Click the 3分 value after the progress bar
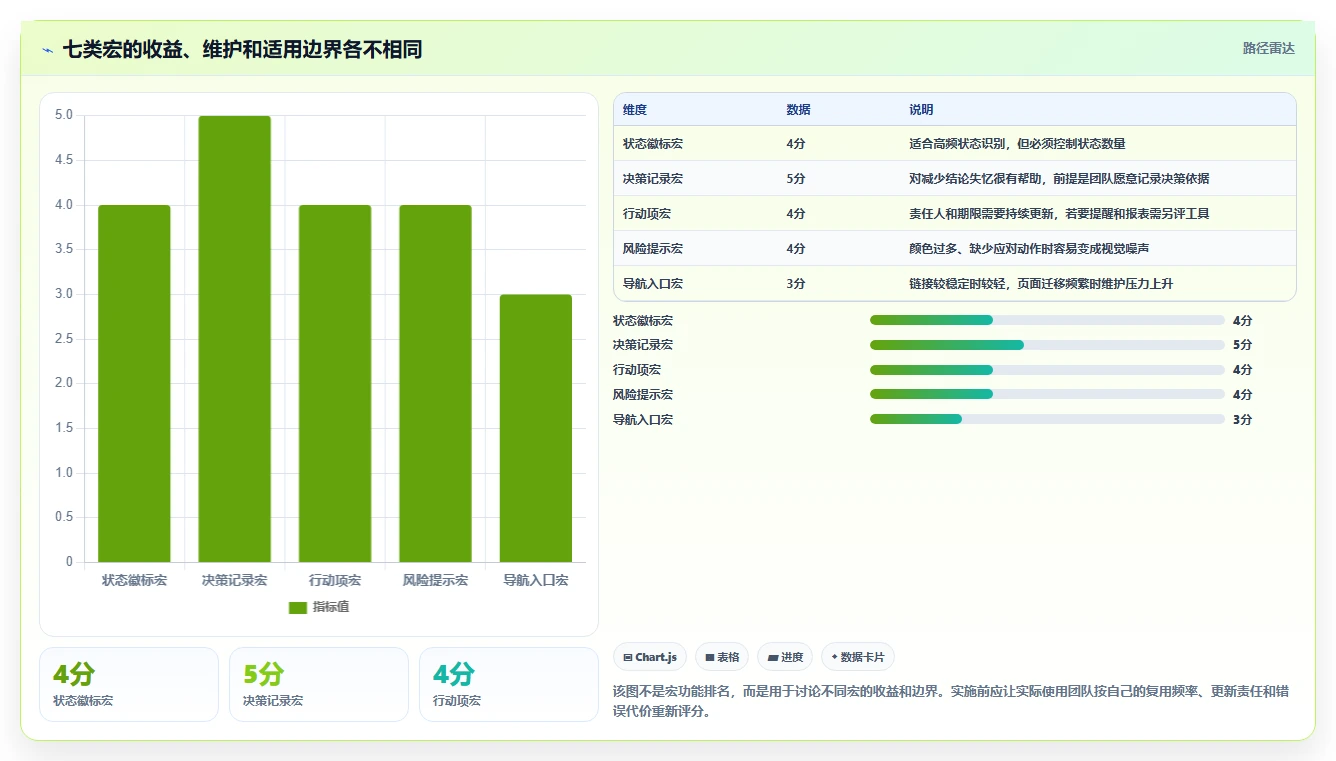 coord(1242,419)
